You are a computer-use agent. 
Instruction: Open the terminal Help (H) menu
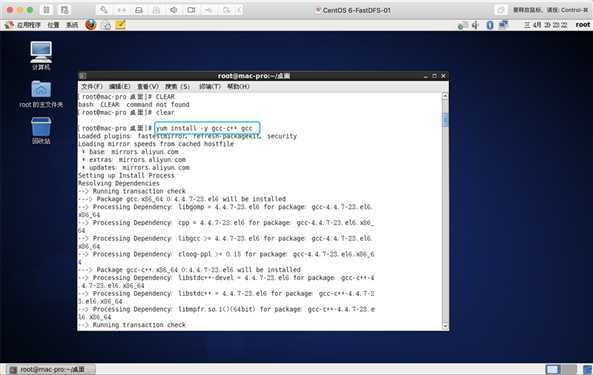tap(238, 87)
